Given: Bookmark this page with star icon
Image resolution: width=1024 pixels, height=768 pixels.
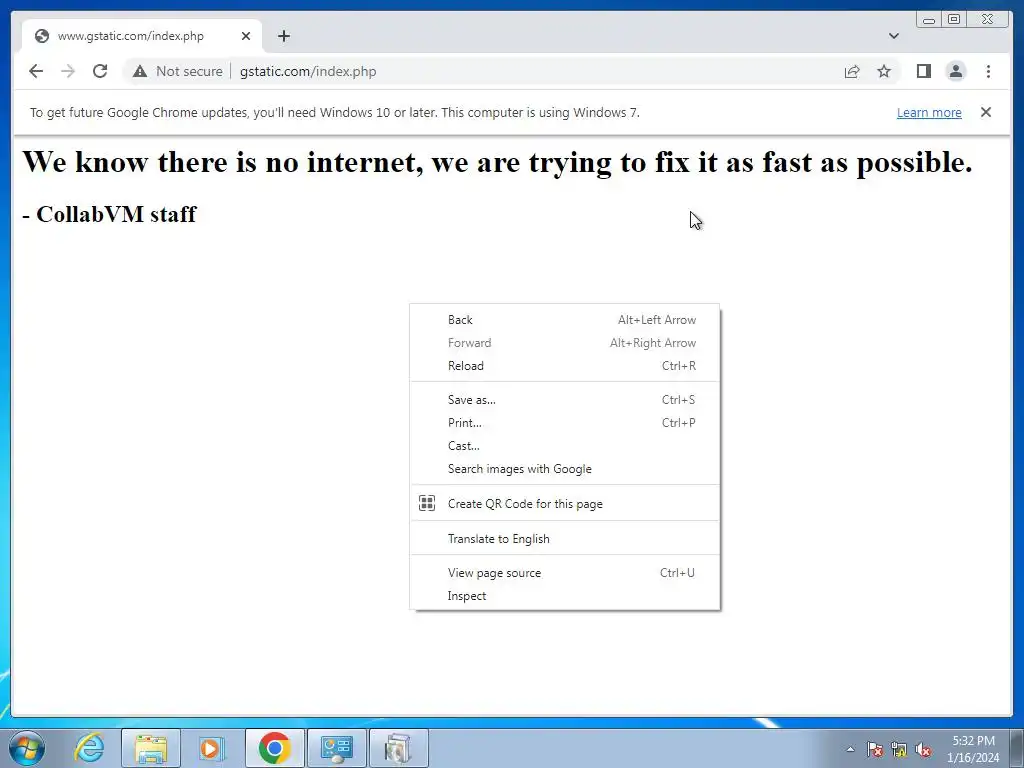Looking at the screenshot, I should [884, 71].
